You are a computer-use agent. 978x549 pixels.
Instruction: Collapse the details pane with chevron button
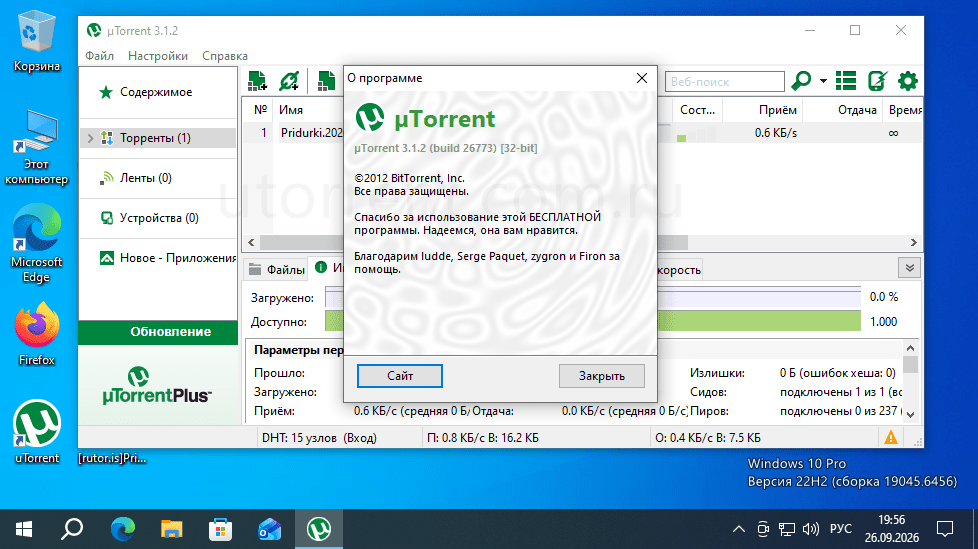point(909,268)
